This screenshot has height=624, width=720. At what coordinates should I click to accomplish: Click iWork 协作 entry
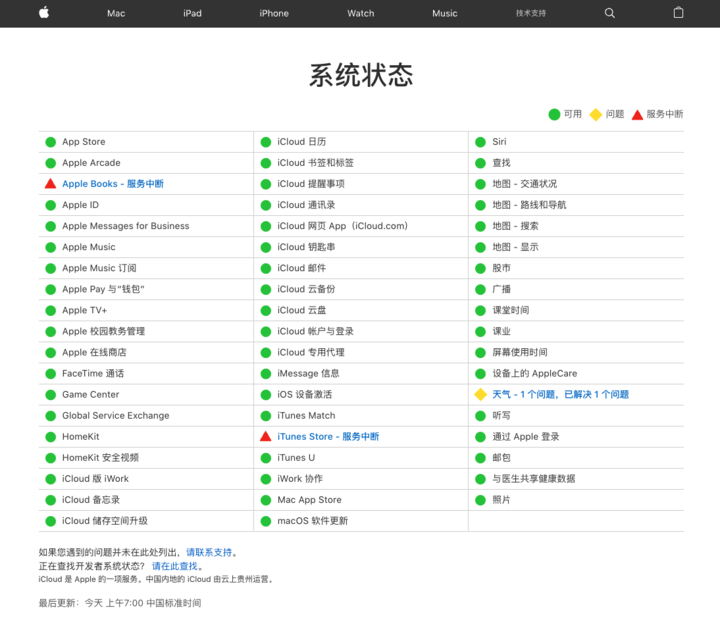click(300, 479)
